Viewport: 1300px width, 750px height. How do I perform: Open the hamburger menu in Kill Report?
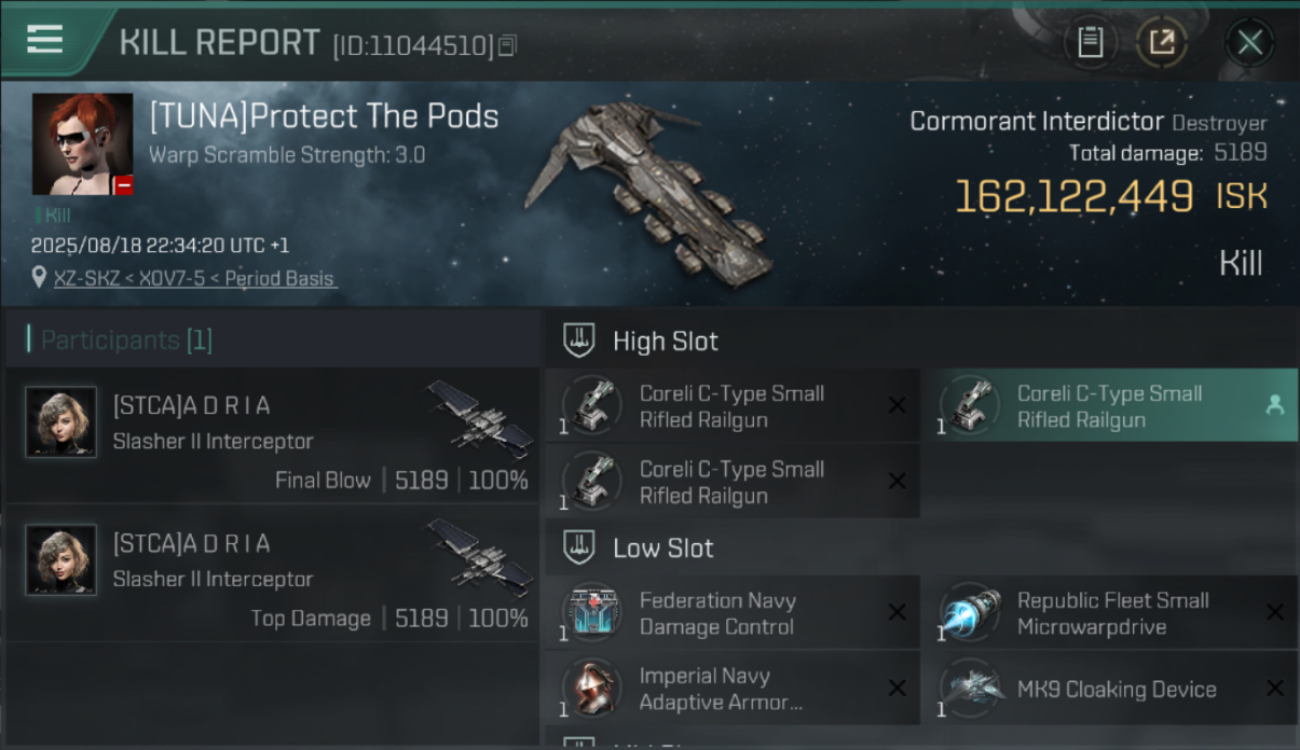(x=45, y=40)
